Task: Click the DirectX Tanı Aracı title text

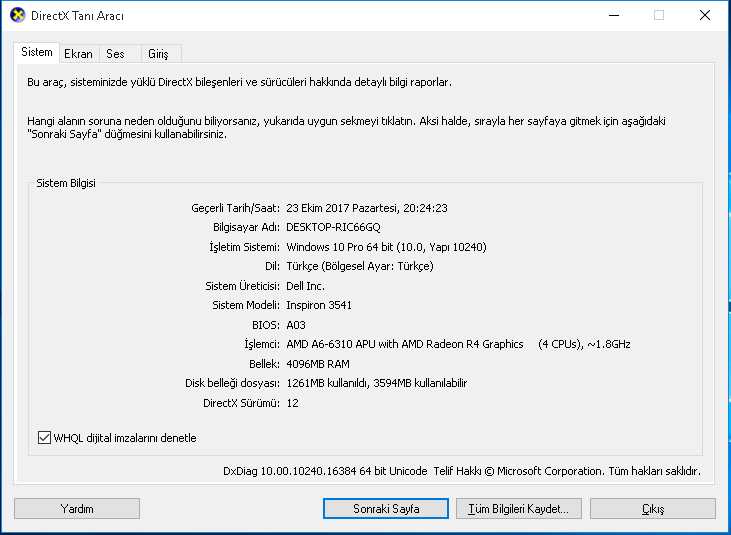Action: (77, 16)
